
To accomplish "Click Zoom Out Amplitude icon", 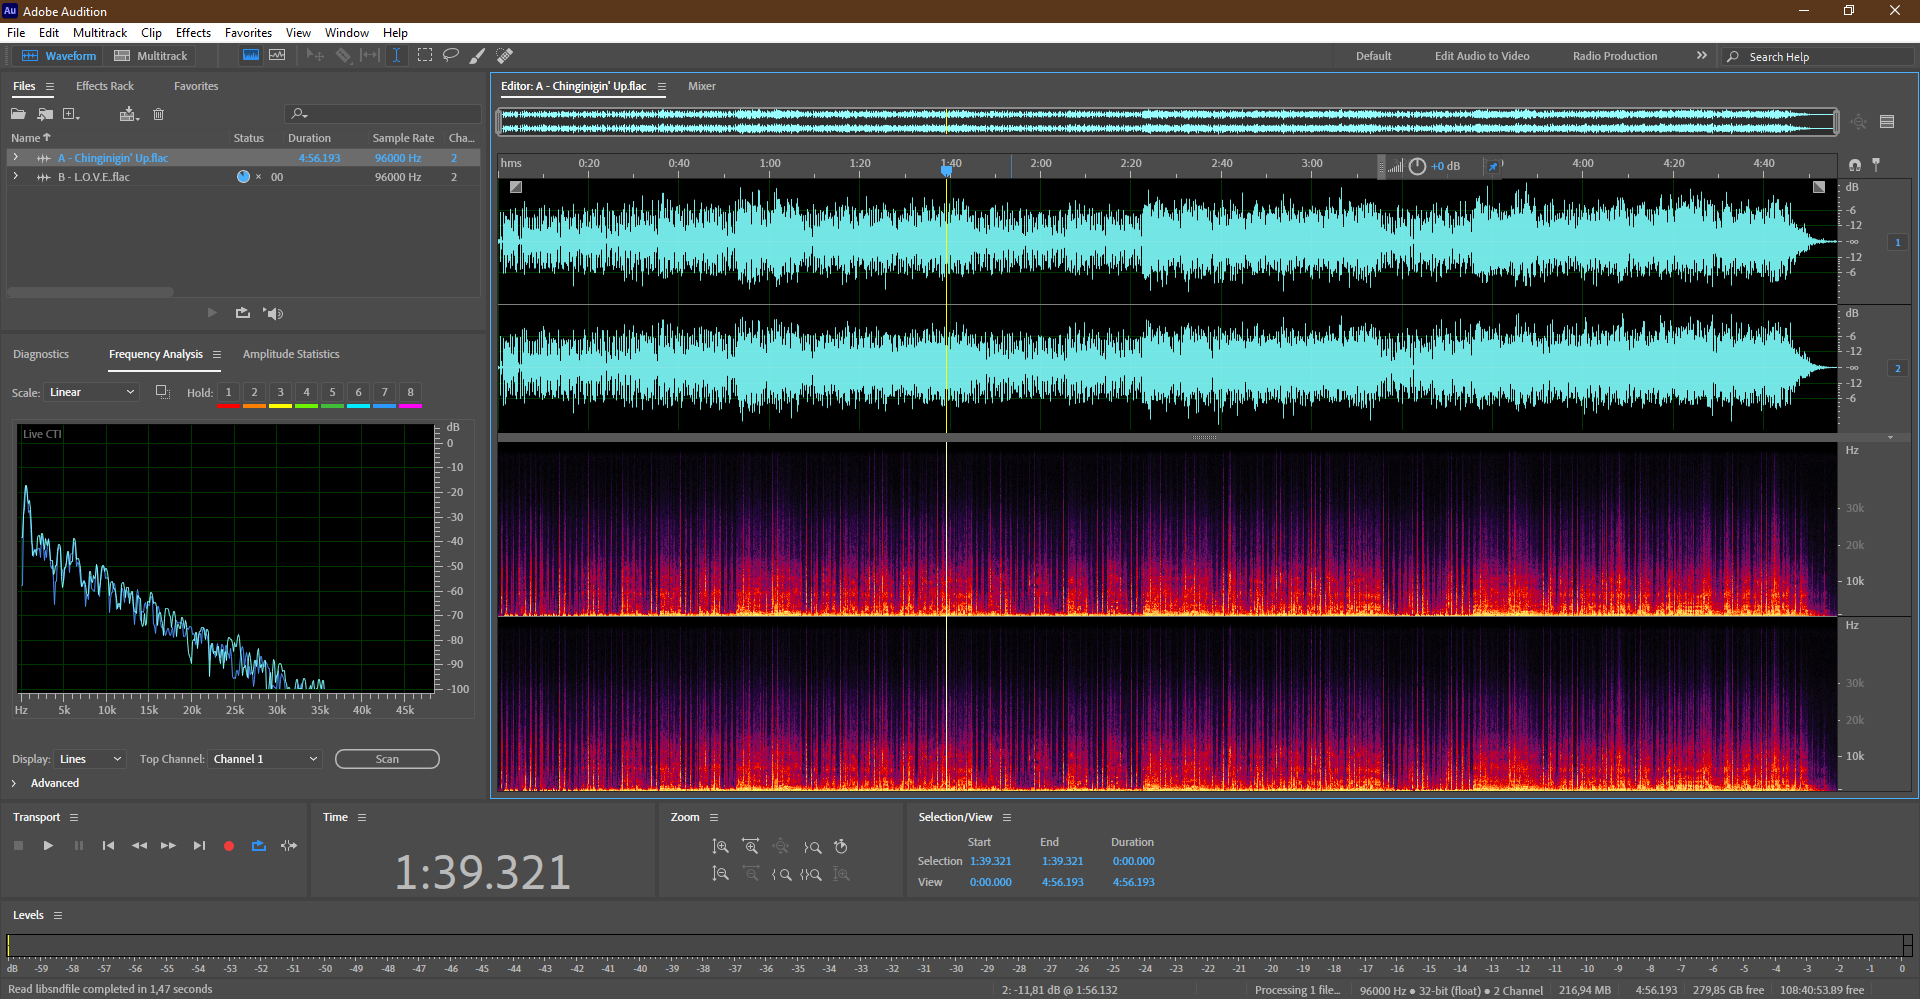I will (720, 874).
